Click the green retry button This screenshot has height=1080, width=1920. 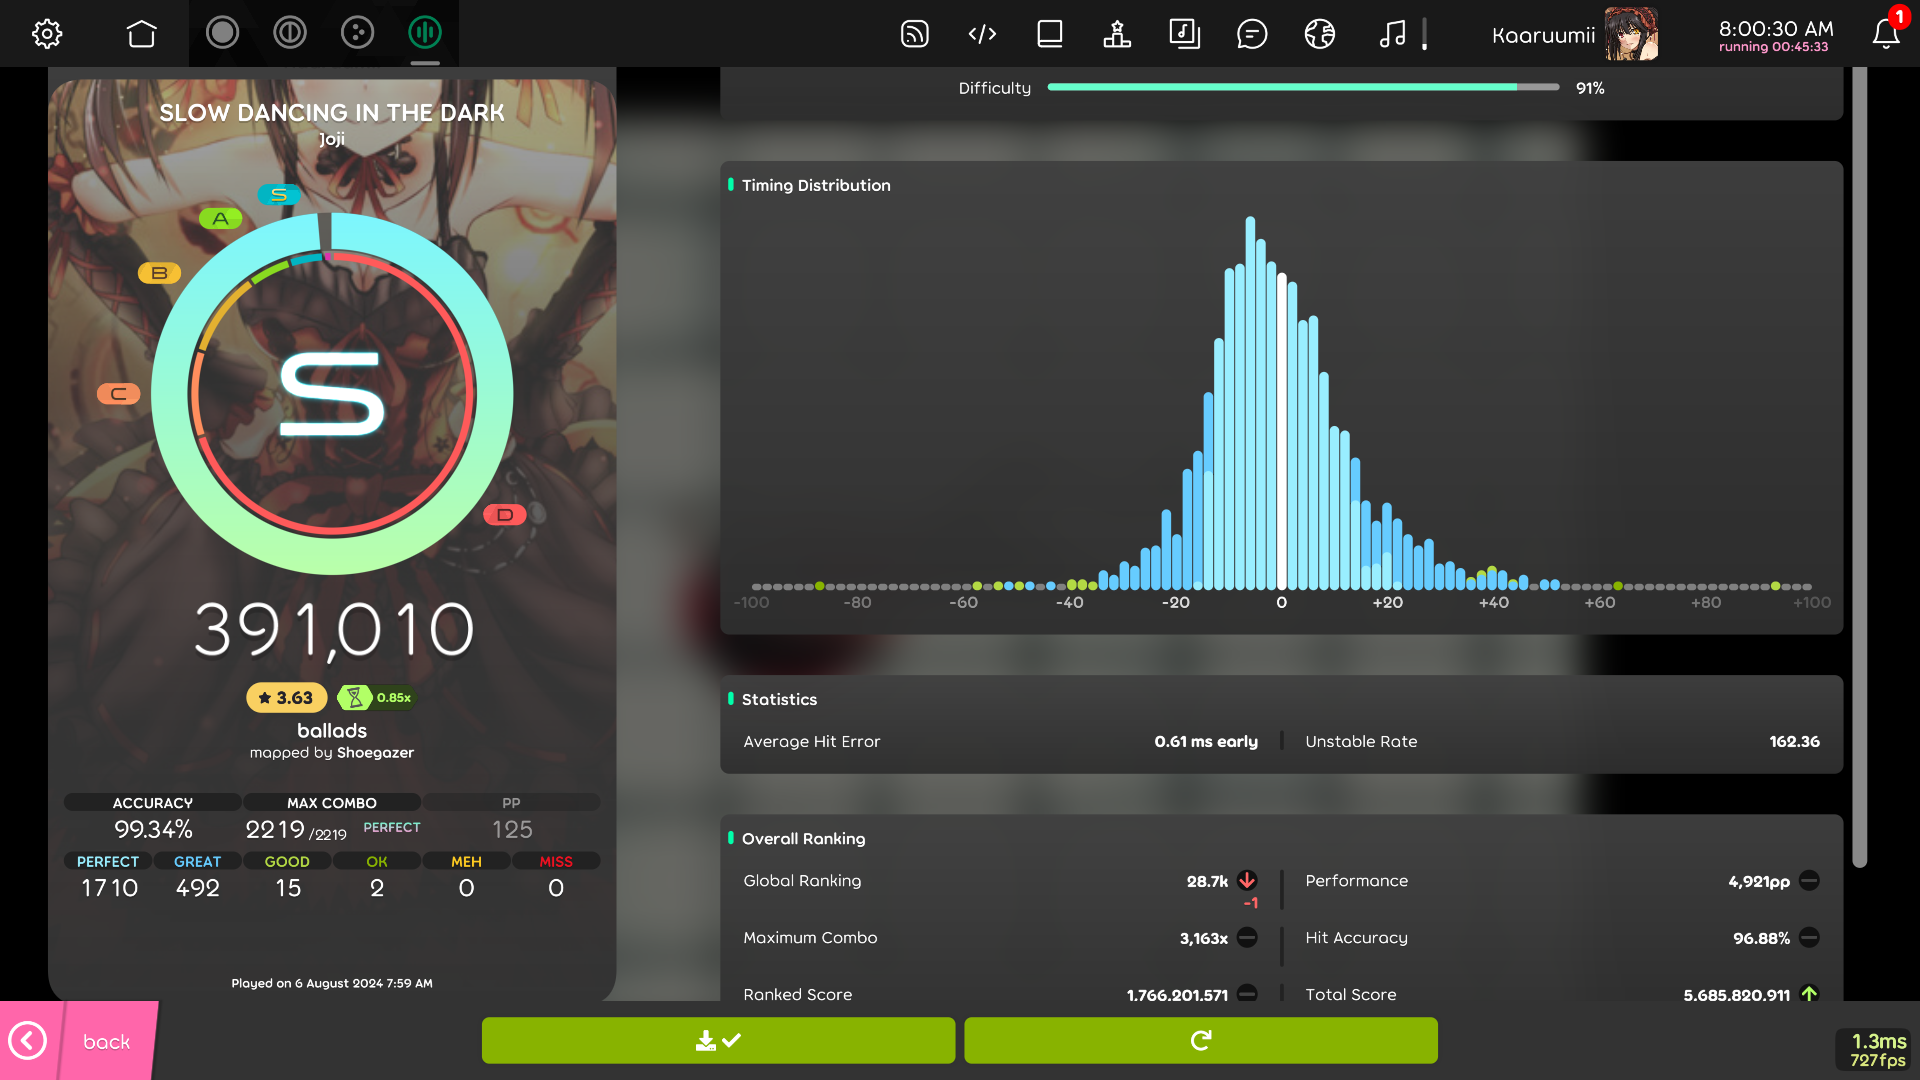pyautogui.click(x=1201, y=1041)
